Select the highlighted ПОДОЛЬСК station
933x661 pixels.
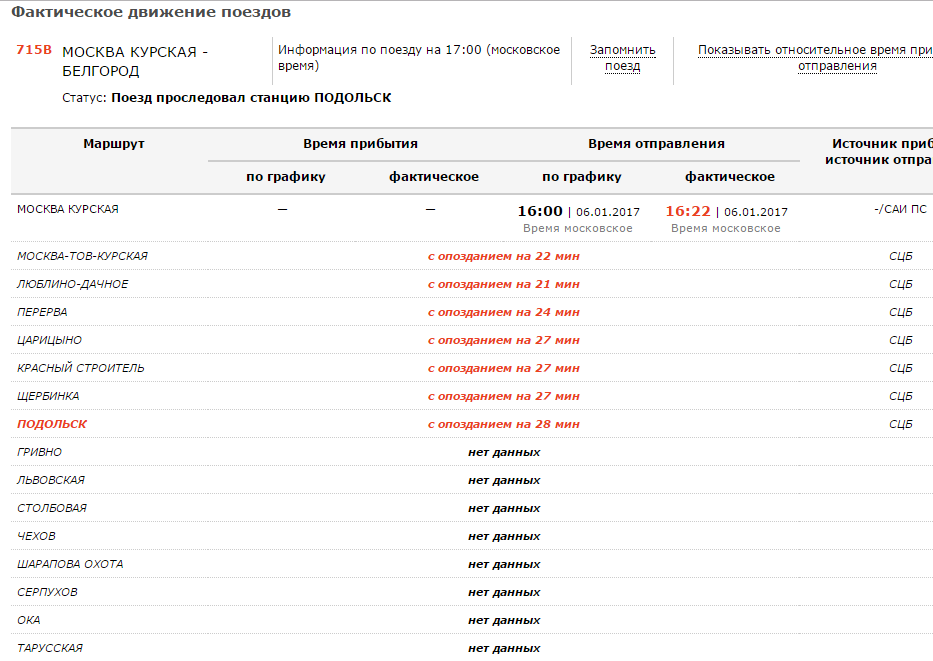coord(52,424)
